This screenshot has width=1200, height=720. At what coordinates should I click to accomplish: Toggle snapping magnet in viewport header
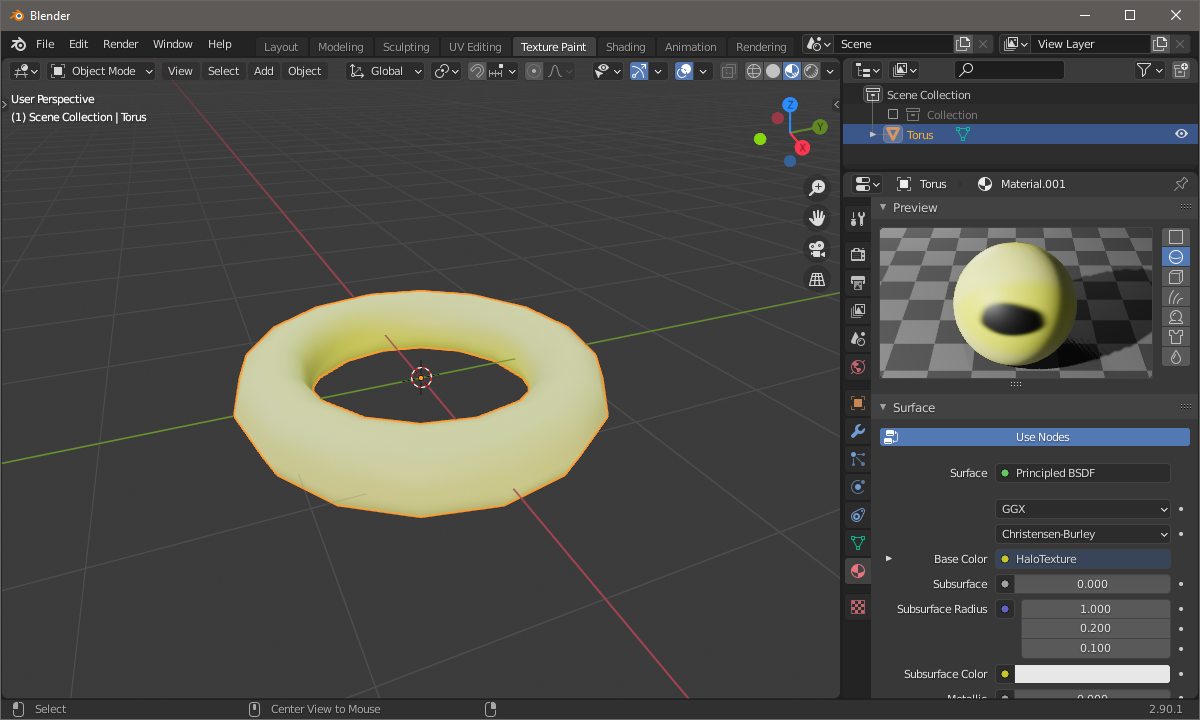[478, 71]
